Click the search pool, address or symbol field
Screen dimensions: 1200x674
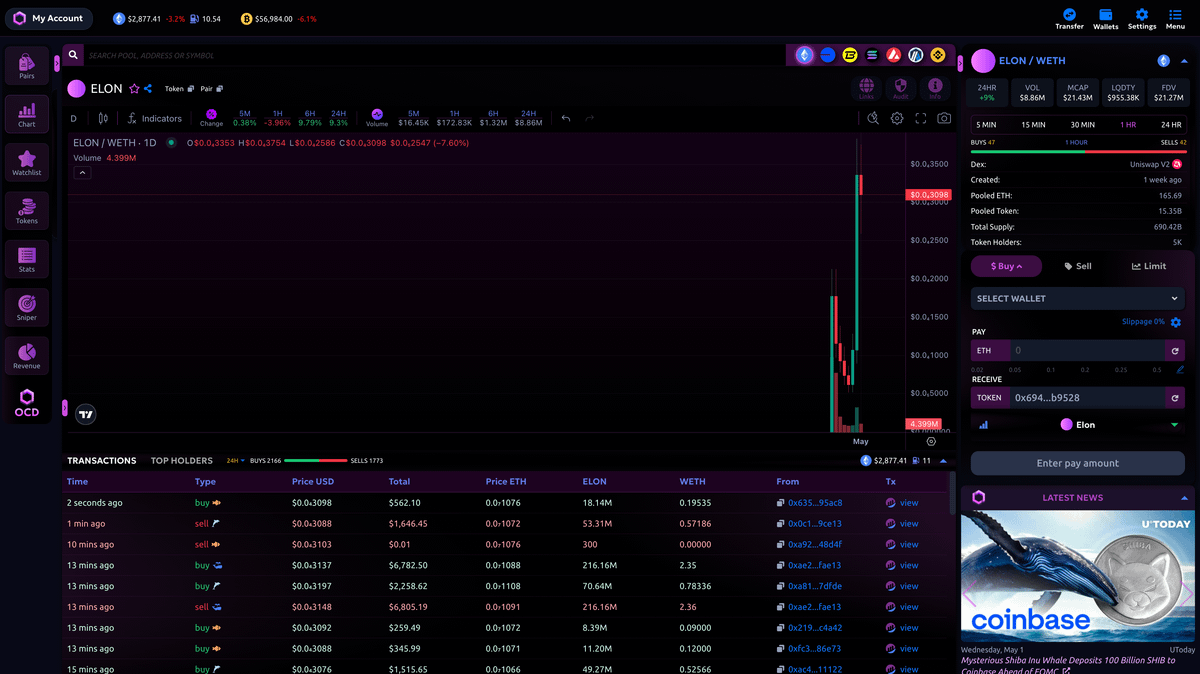(x=435, y=56)
